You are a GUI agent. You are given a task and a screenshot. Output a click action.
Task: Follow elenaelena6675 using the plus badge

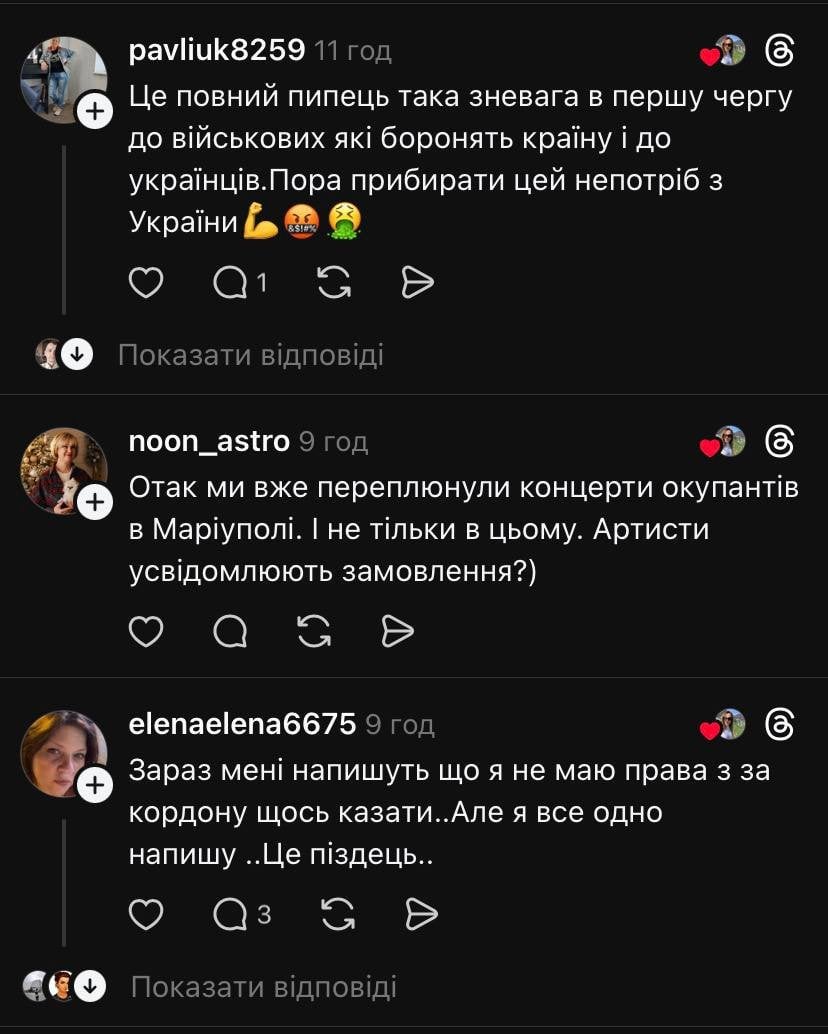(94, 786)
